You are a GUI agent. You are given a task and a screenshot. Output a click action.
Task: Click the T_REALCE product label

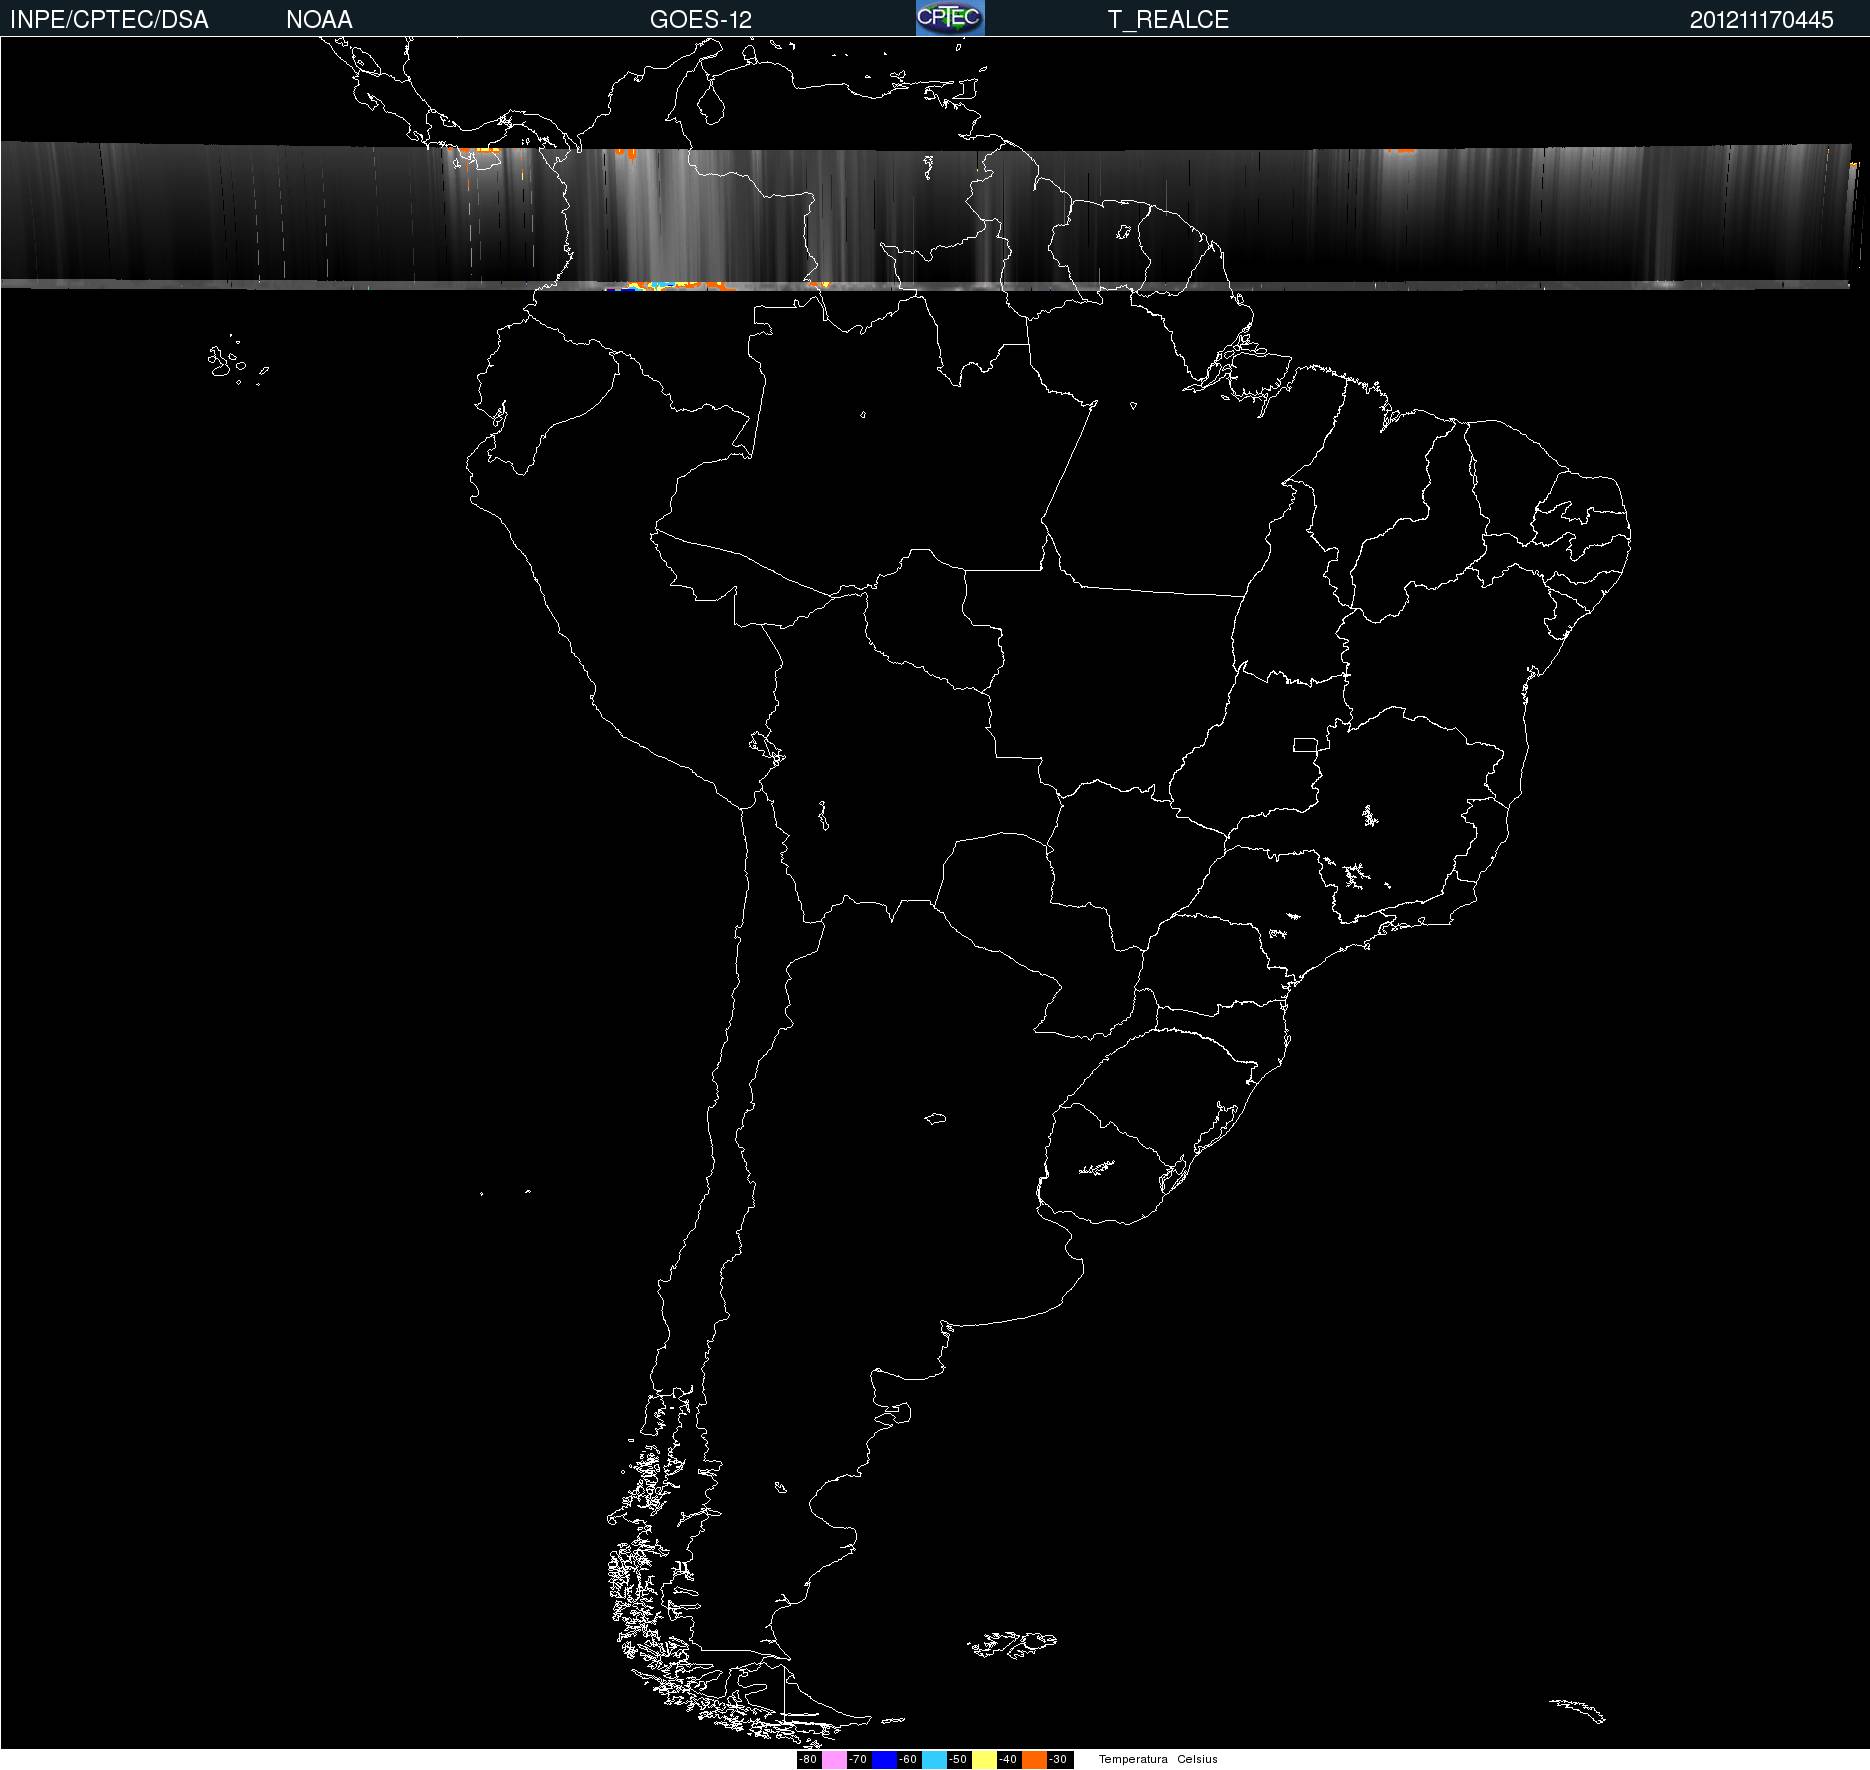tap(1168, 20)
